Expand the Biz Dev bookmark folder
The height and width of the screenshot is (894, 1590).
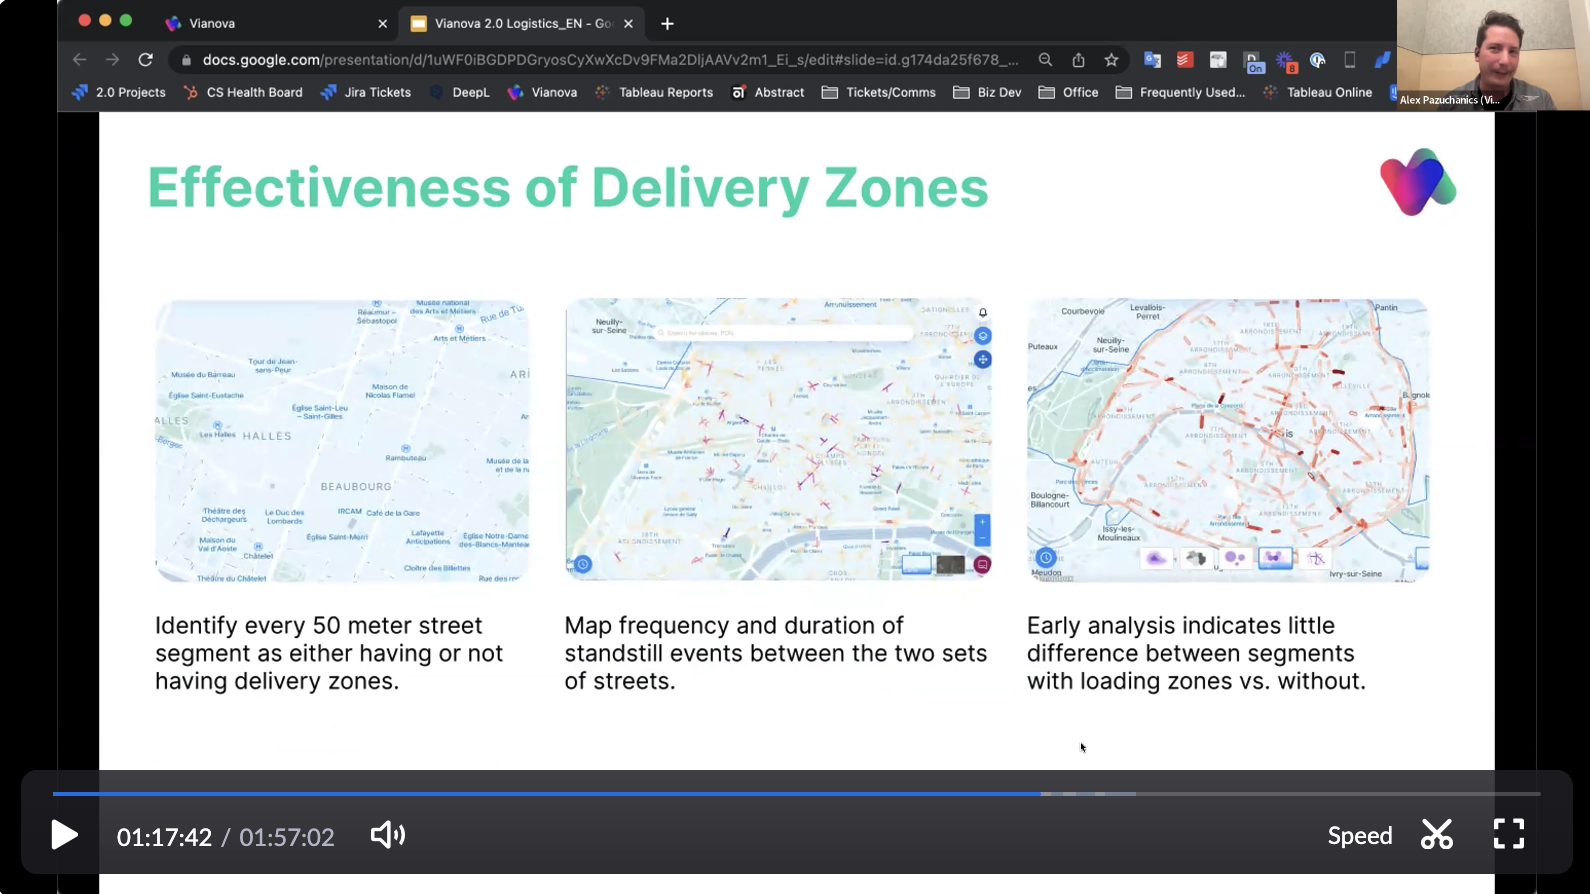987,92
